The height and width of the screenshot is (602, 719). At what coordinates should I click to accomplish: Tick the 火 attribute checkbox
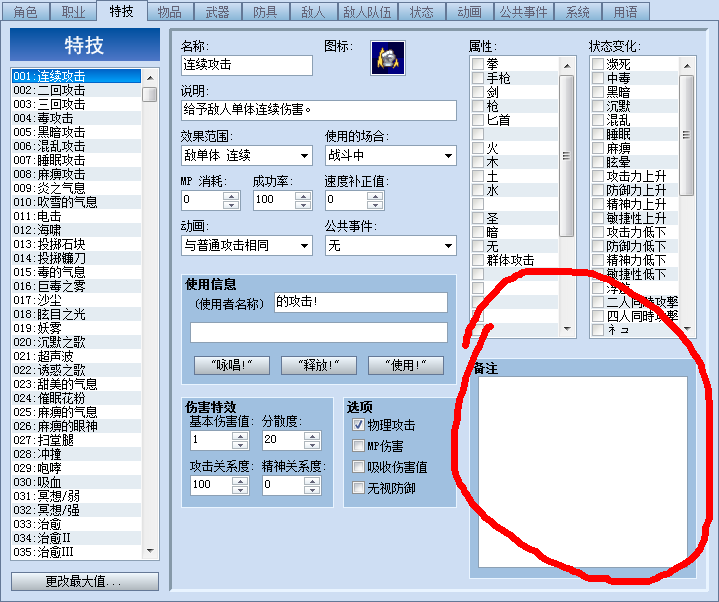[x=478, y=148]
